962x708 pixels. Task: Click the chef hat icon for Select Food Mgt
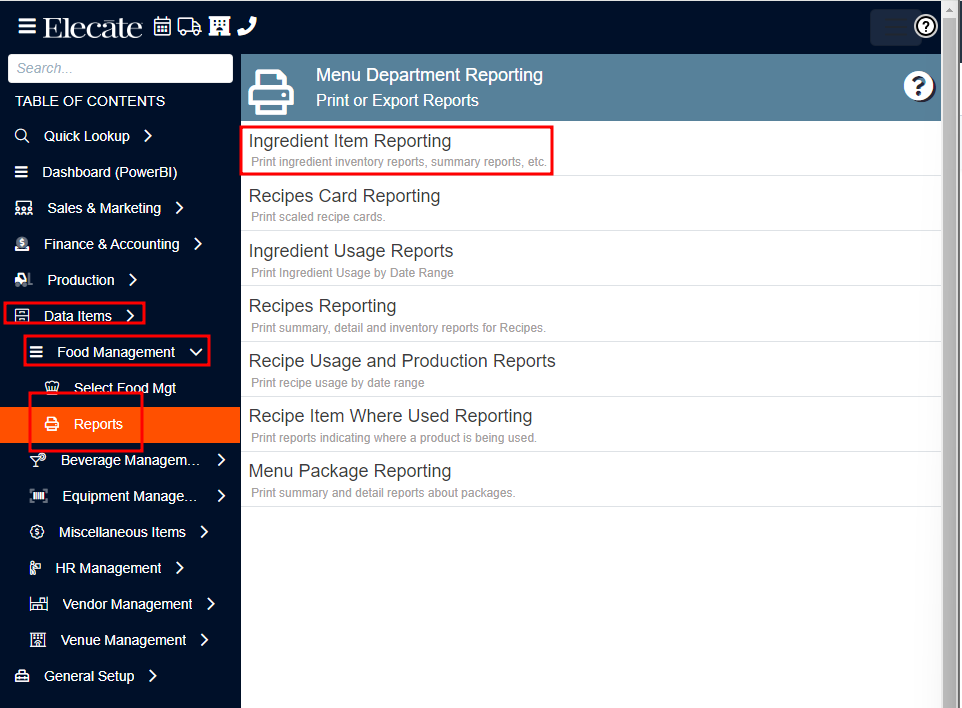pos(52,387)
